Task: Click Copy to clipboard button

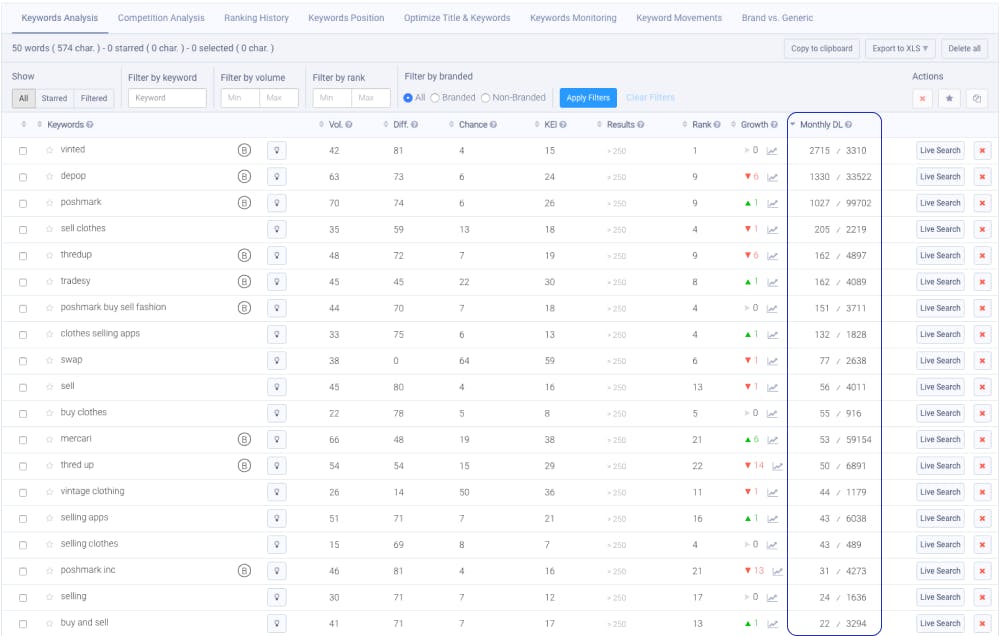Action: [821, 48]
